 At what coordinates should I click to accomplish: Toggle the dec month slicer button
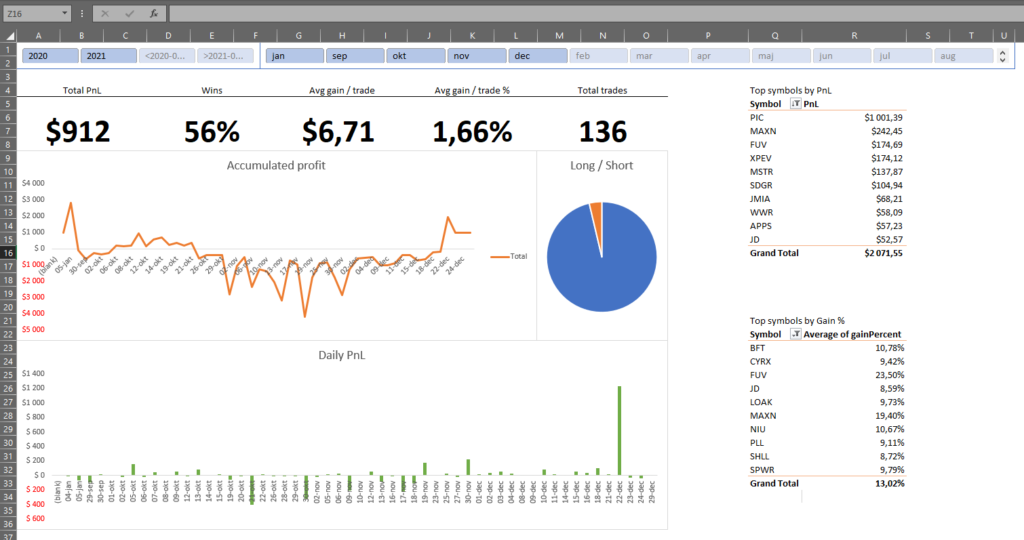(537, 56)
